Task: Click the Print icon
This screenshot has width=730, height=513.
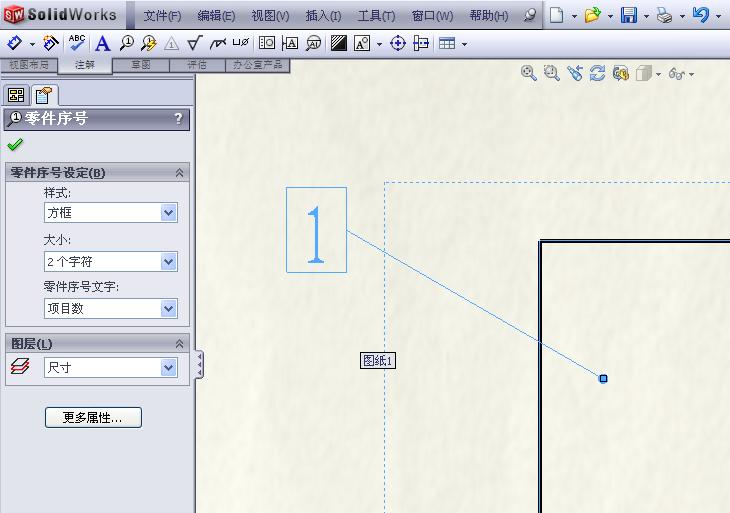Action: click(664, 15)
